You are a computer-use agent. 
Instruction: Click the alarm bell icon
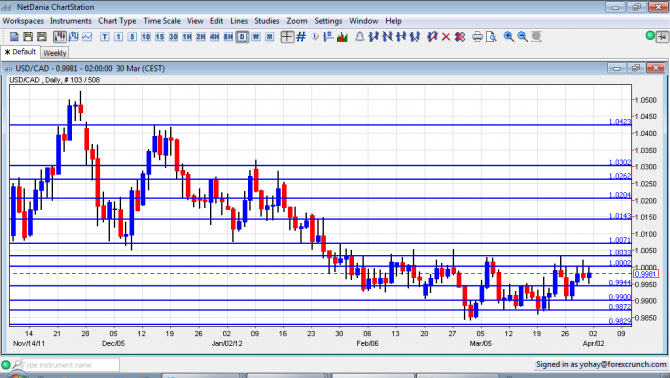[360, 37]
